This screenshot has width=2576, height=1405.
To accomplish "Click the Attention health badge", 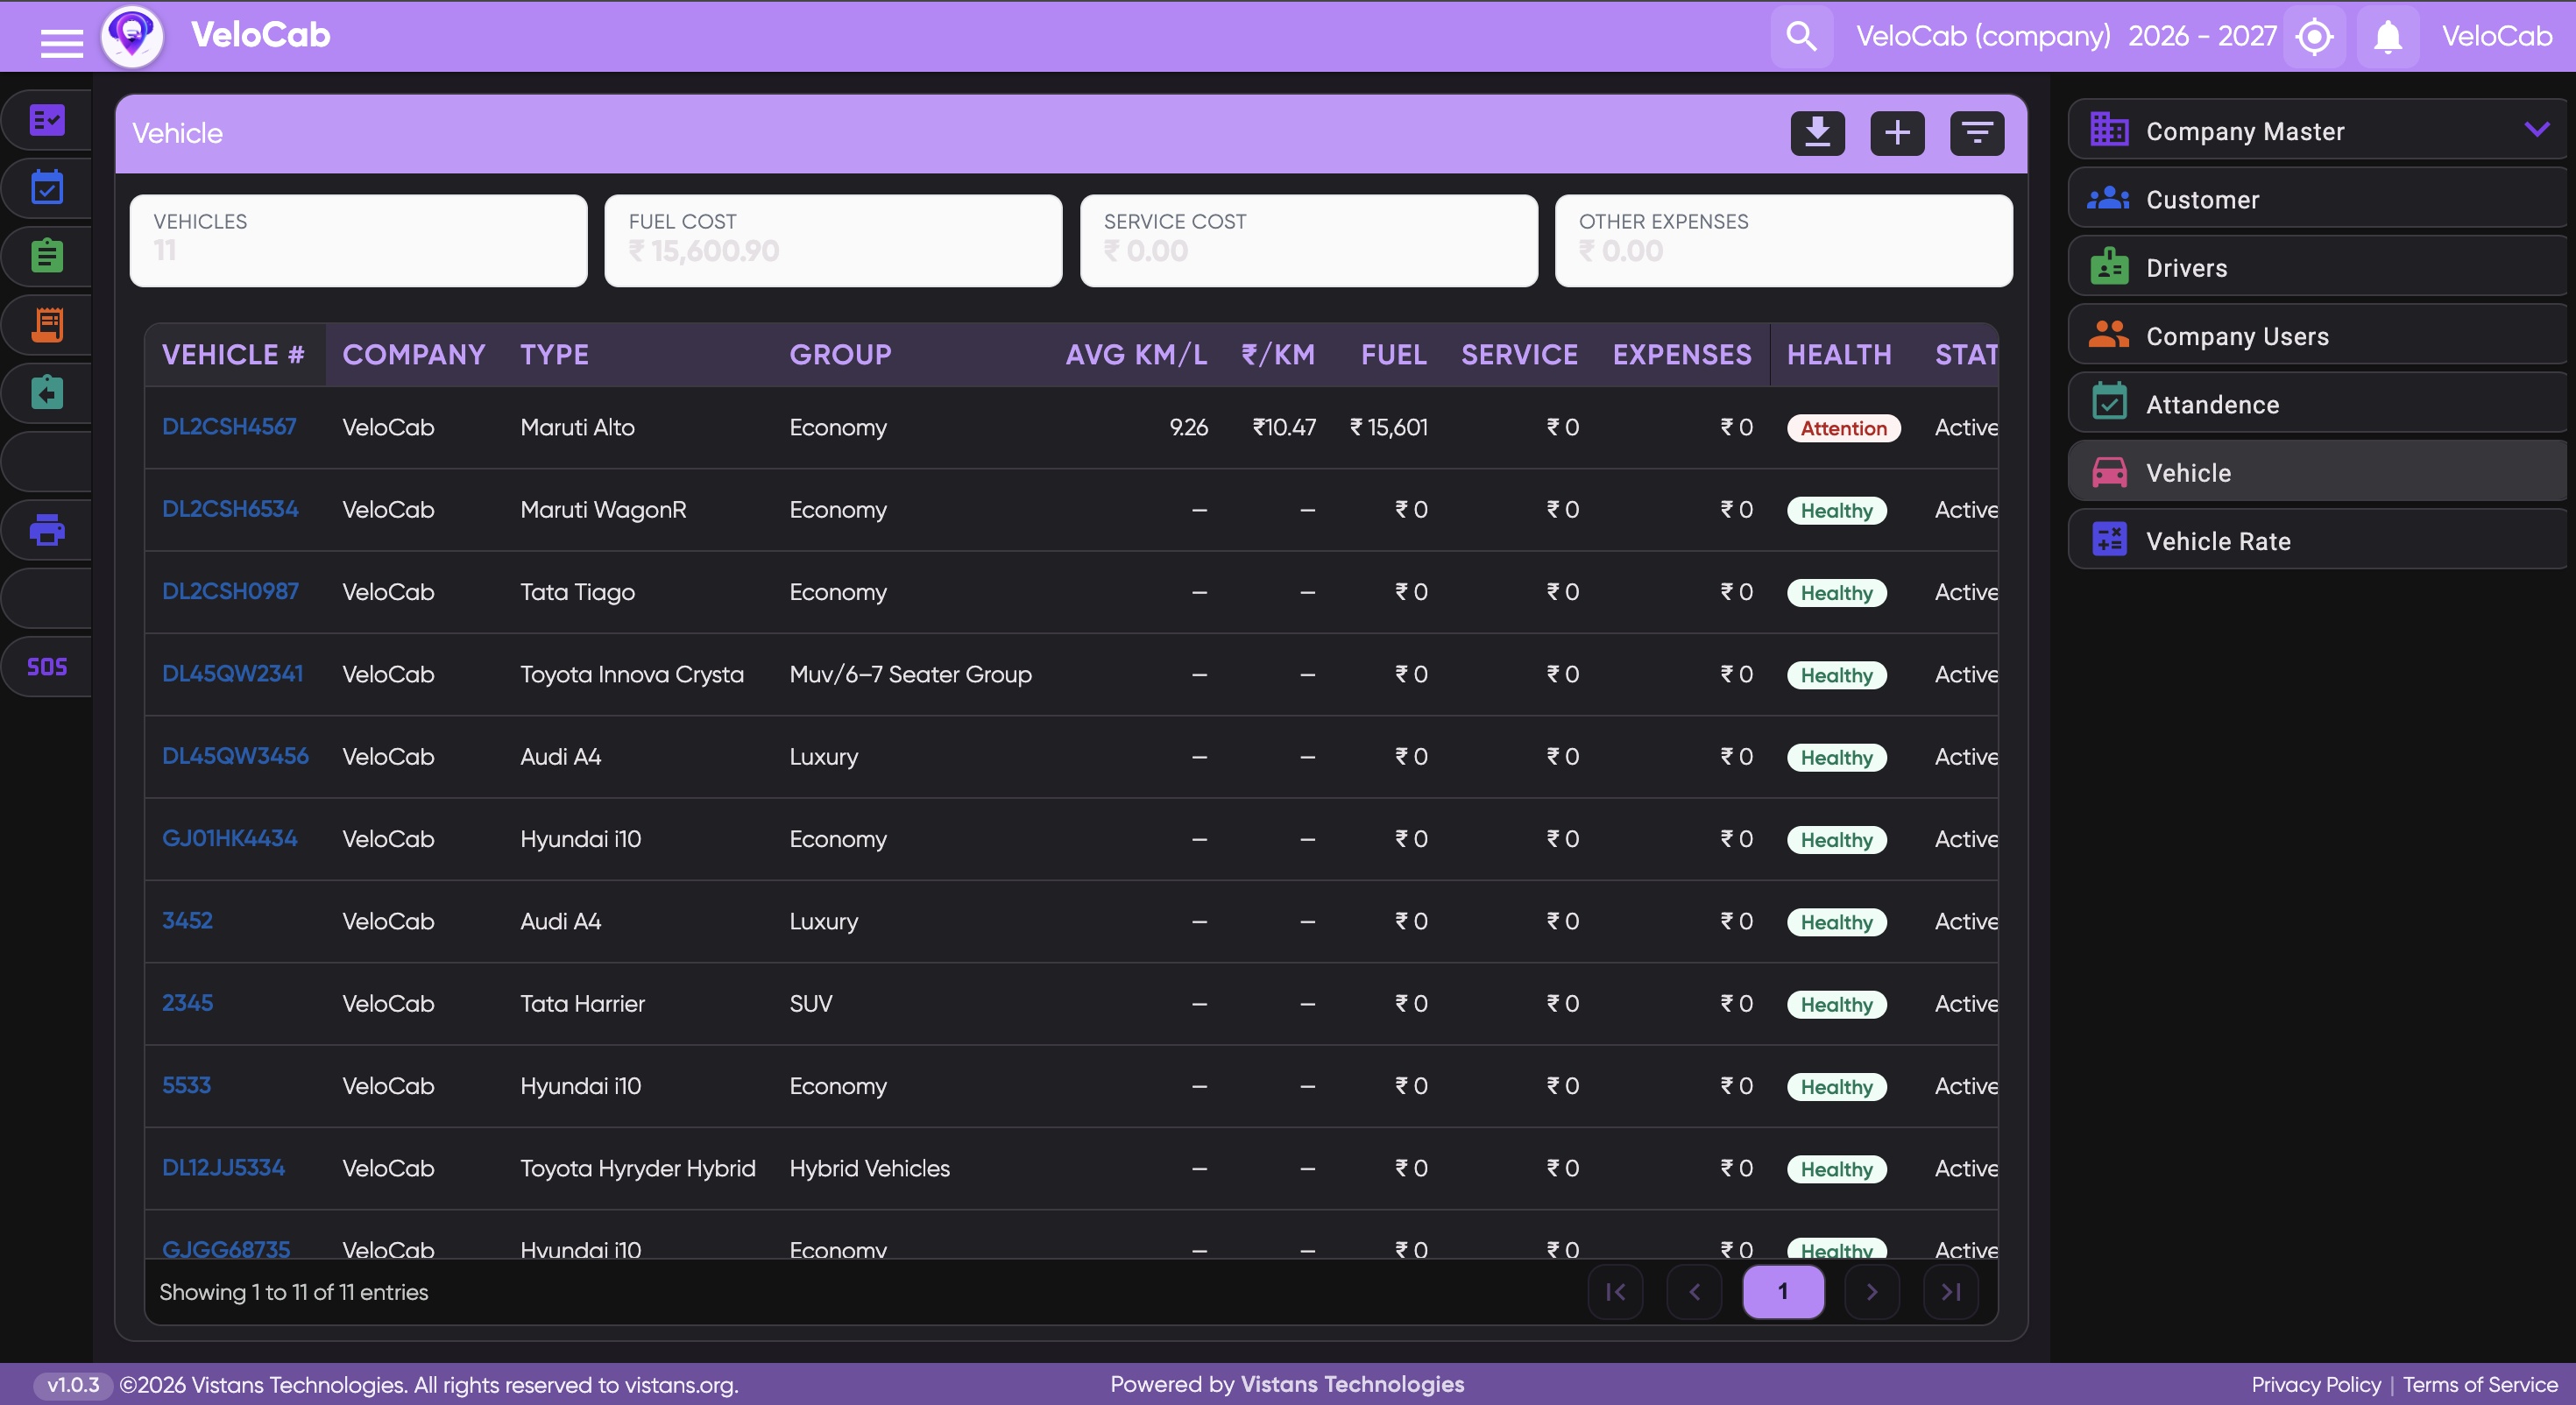I will pyautogui.click(x=1843, y=428).
